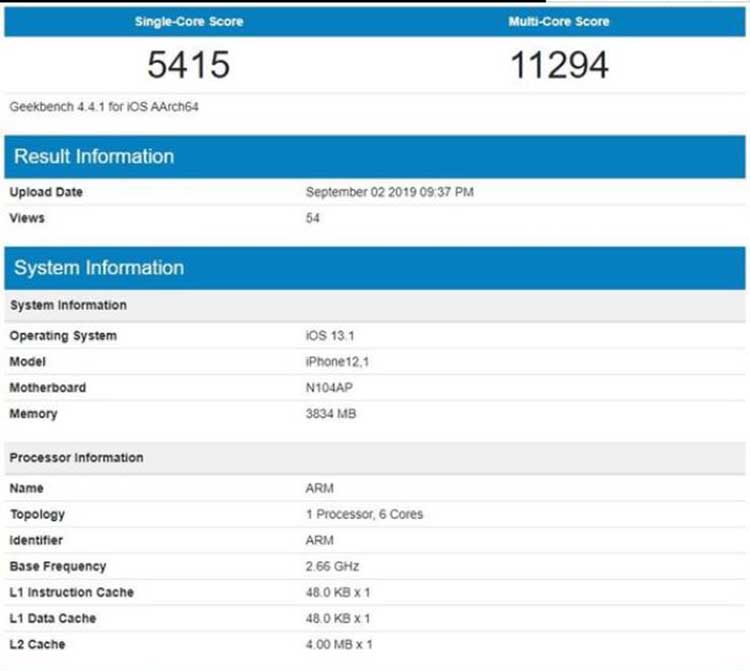The image size is (750, 671).
Task: Select the L1 Instruction Cache 48.0 KB x 1 value
Action: pyautogui.click(x=338, y=592)
